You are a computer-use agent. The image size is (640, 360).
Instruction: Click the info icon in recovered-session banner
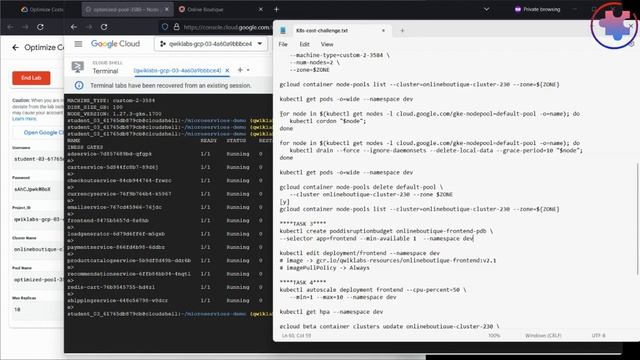pos(79,85)
